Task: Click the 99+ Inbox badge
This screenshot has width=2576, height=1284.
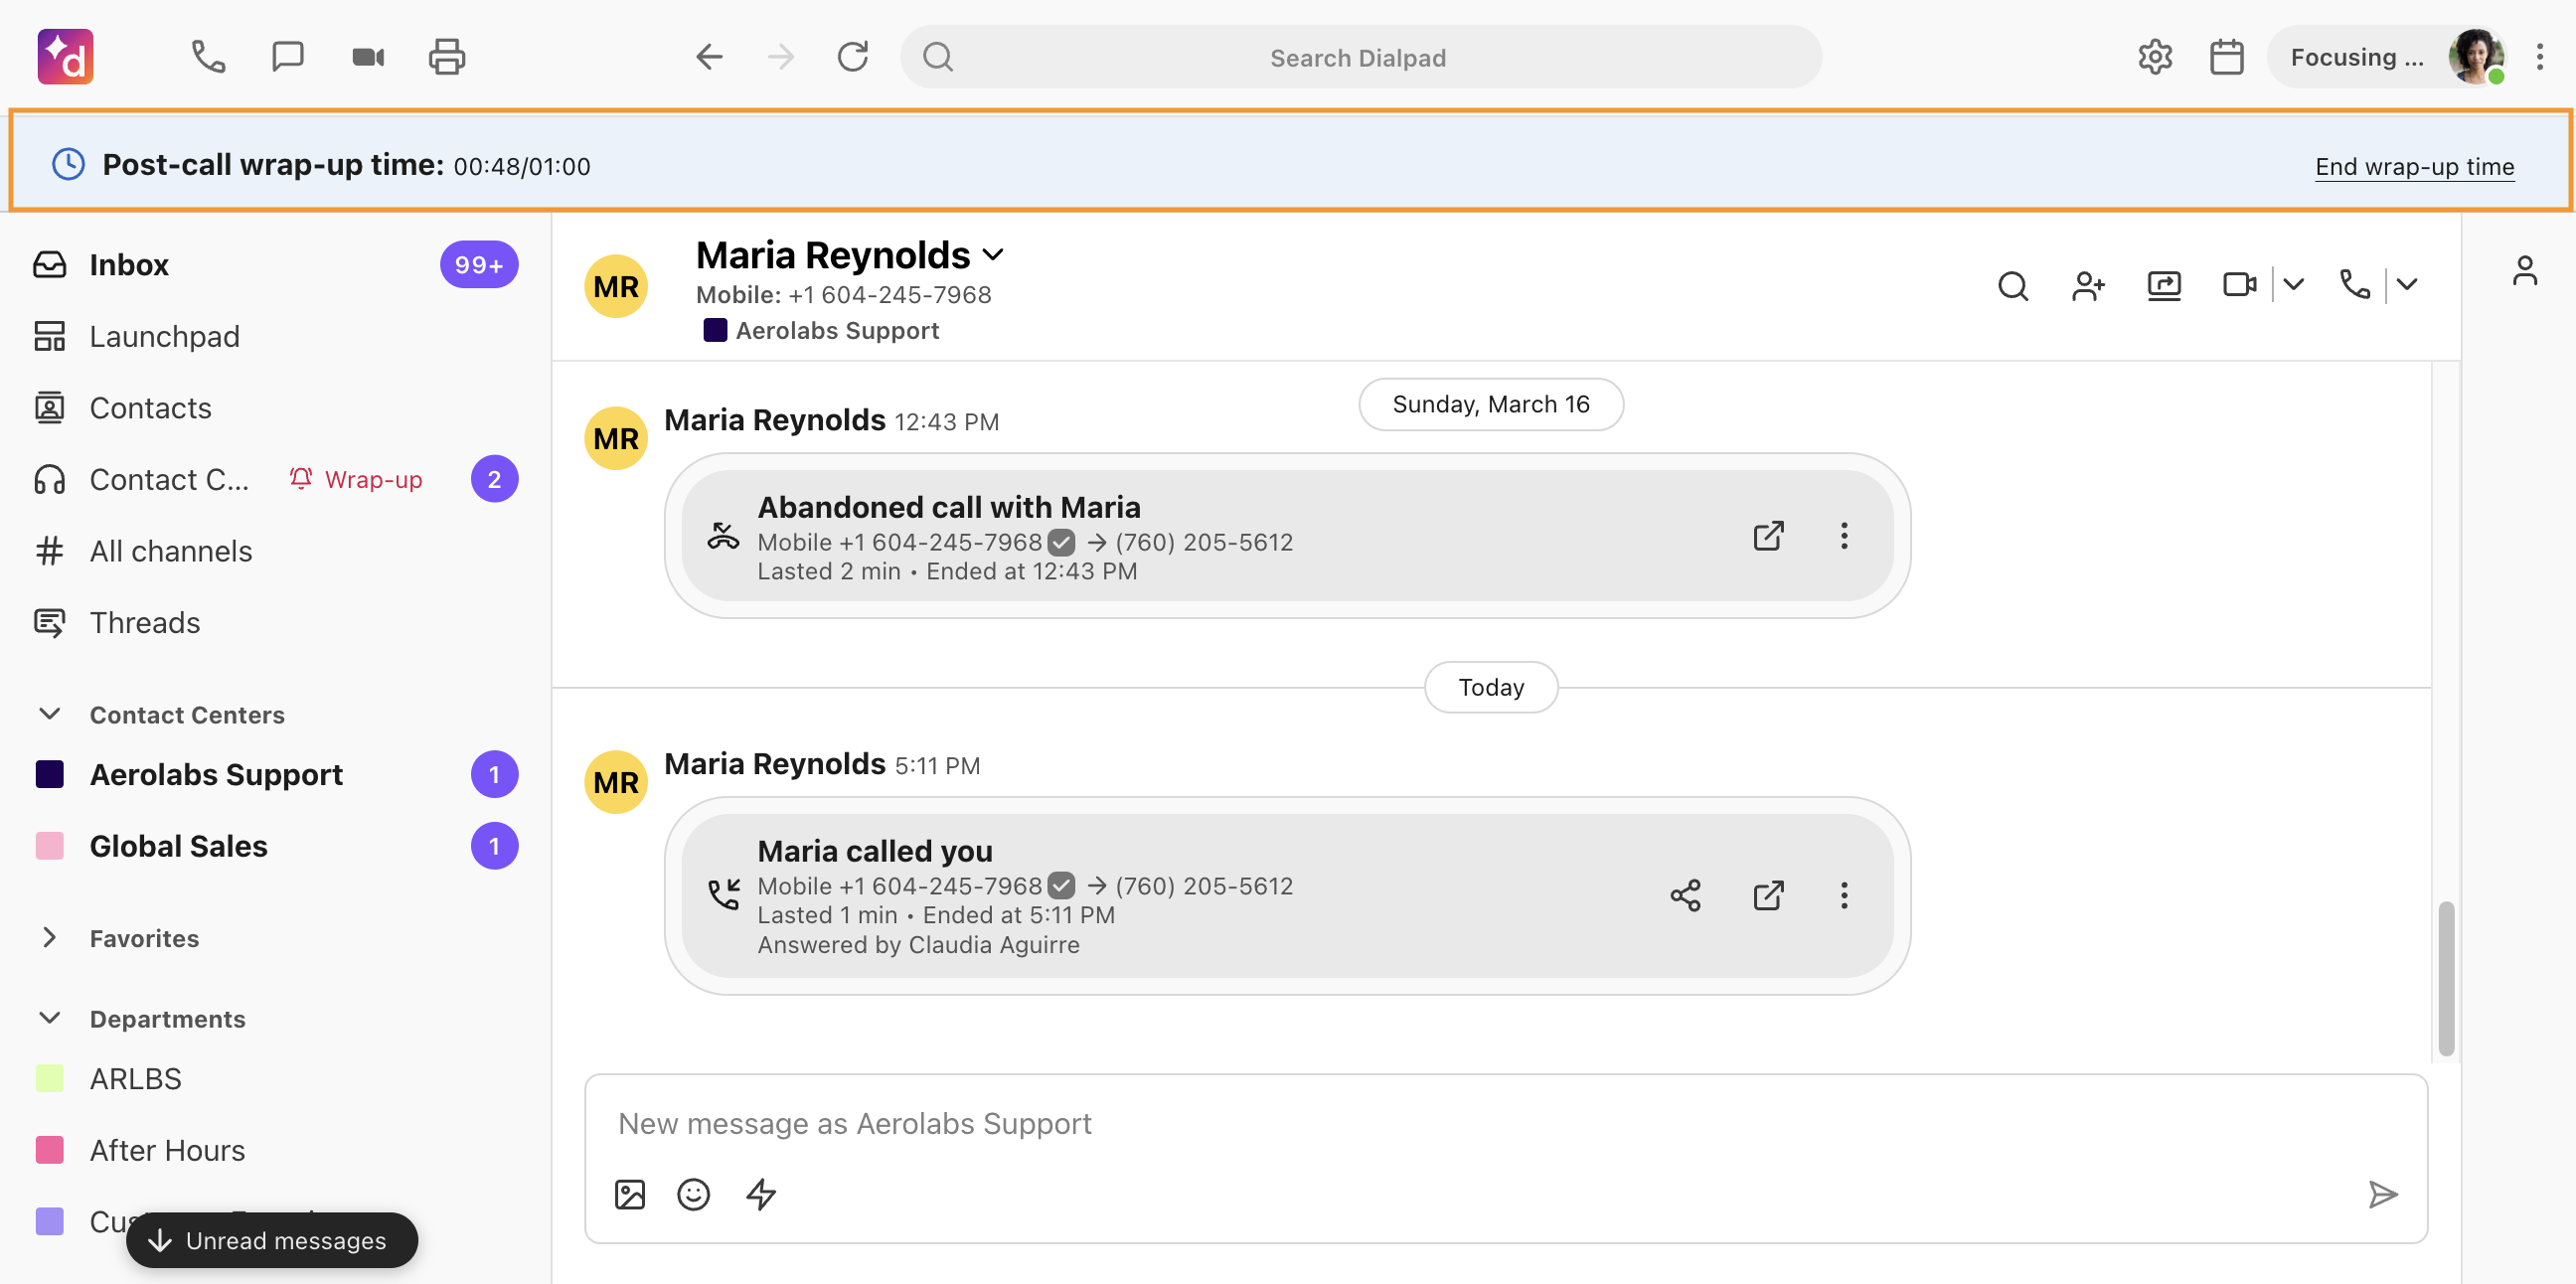Action: (x=479, y=265)
